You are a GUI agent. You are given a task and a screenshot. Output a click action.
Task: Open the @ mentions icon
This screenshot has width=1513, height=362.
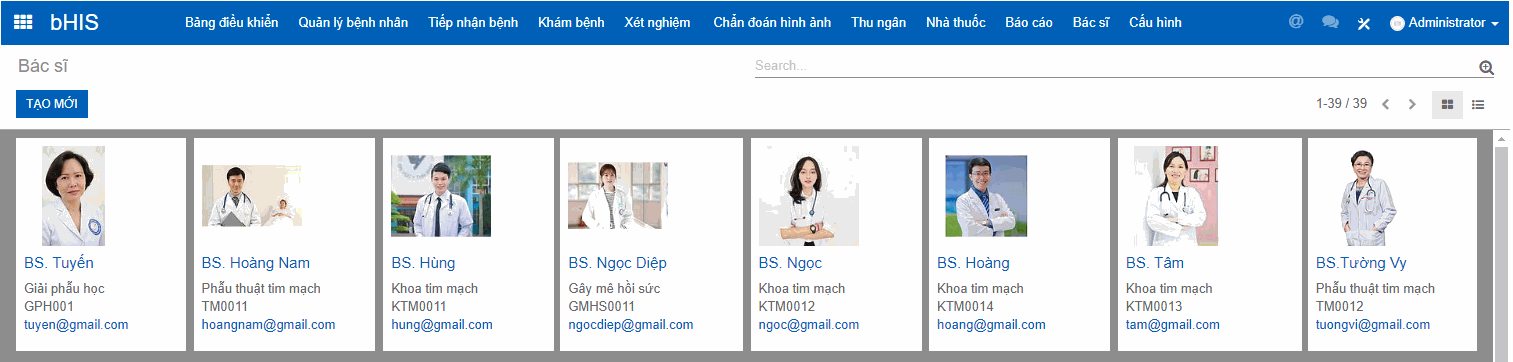1296,21
